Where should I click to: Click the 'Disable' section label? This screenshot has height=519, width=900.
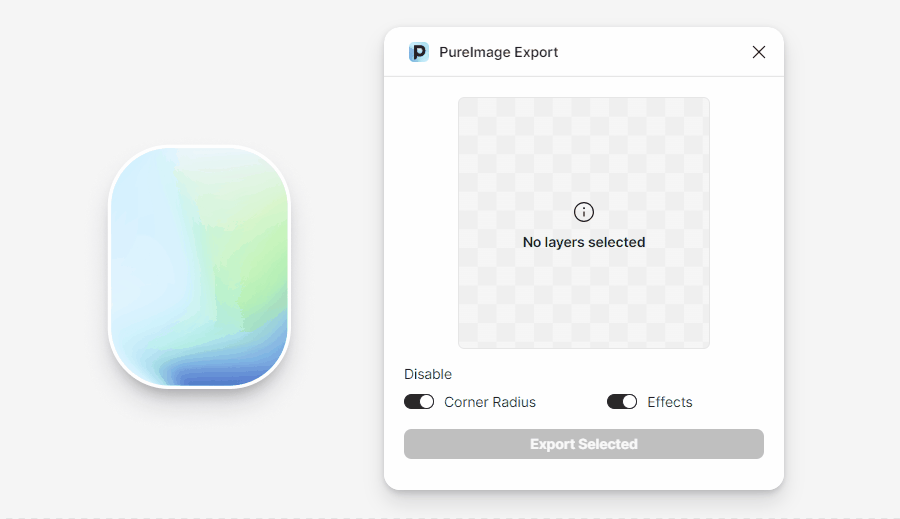pos(428,374)
